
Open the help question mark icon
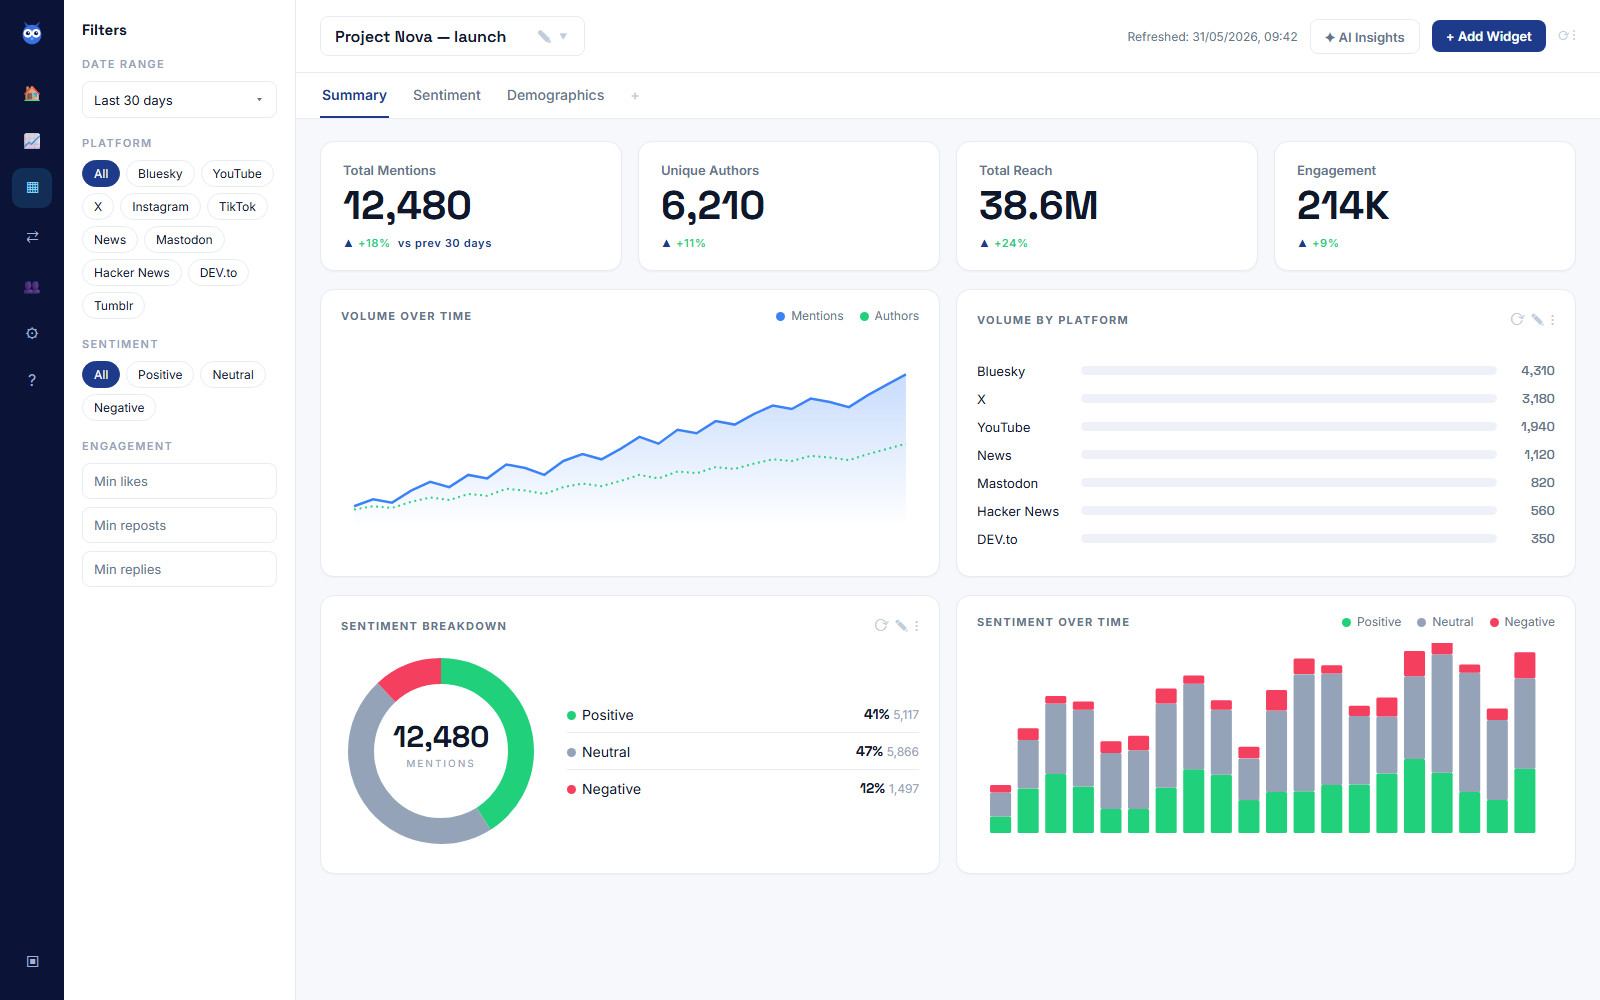point(32,380)
